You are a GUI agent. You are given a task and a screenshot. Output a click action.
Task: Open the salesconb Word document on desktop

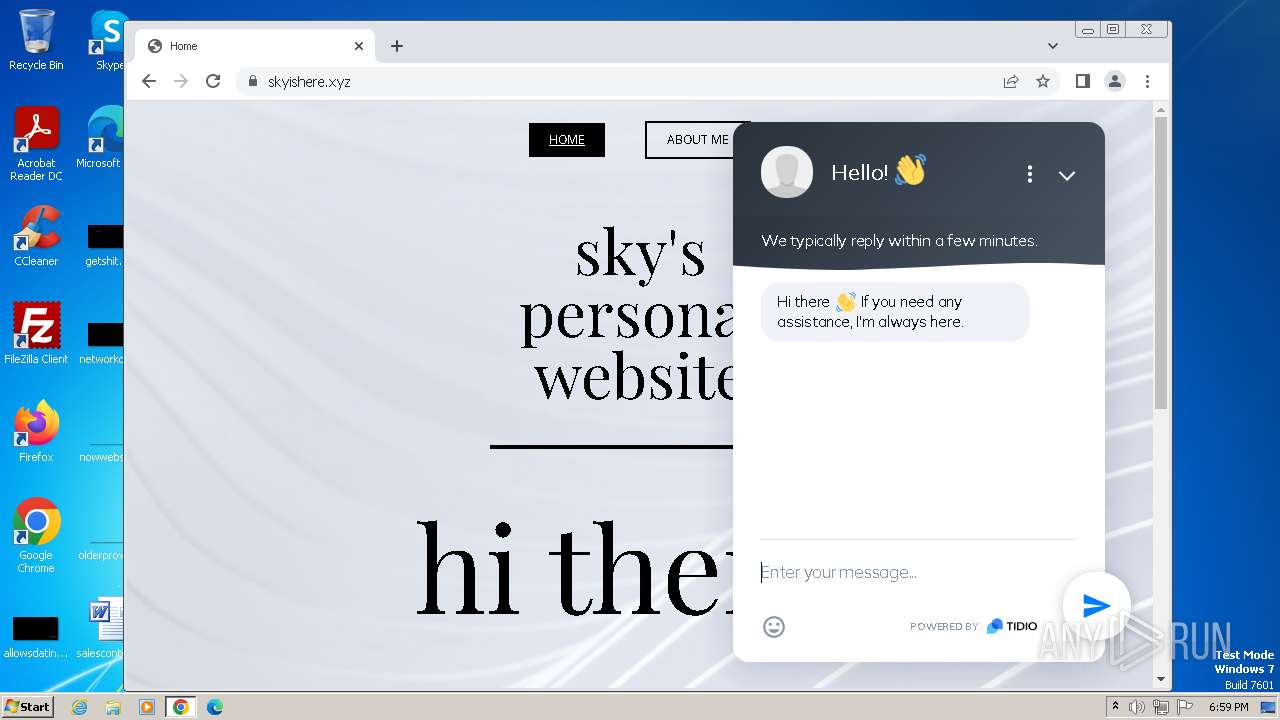tap(101, 628)
